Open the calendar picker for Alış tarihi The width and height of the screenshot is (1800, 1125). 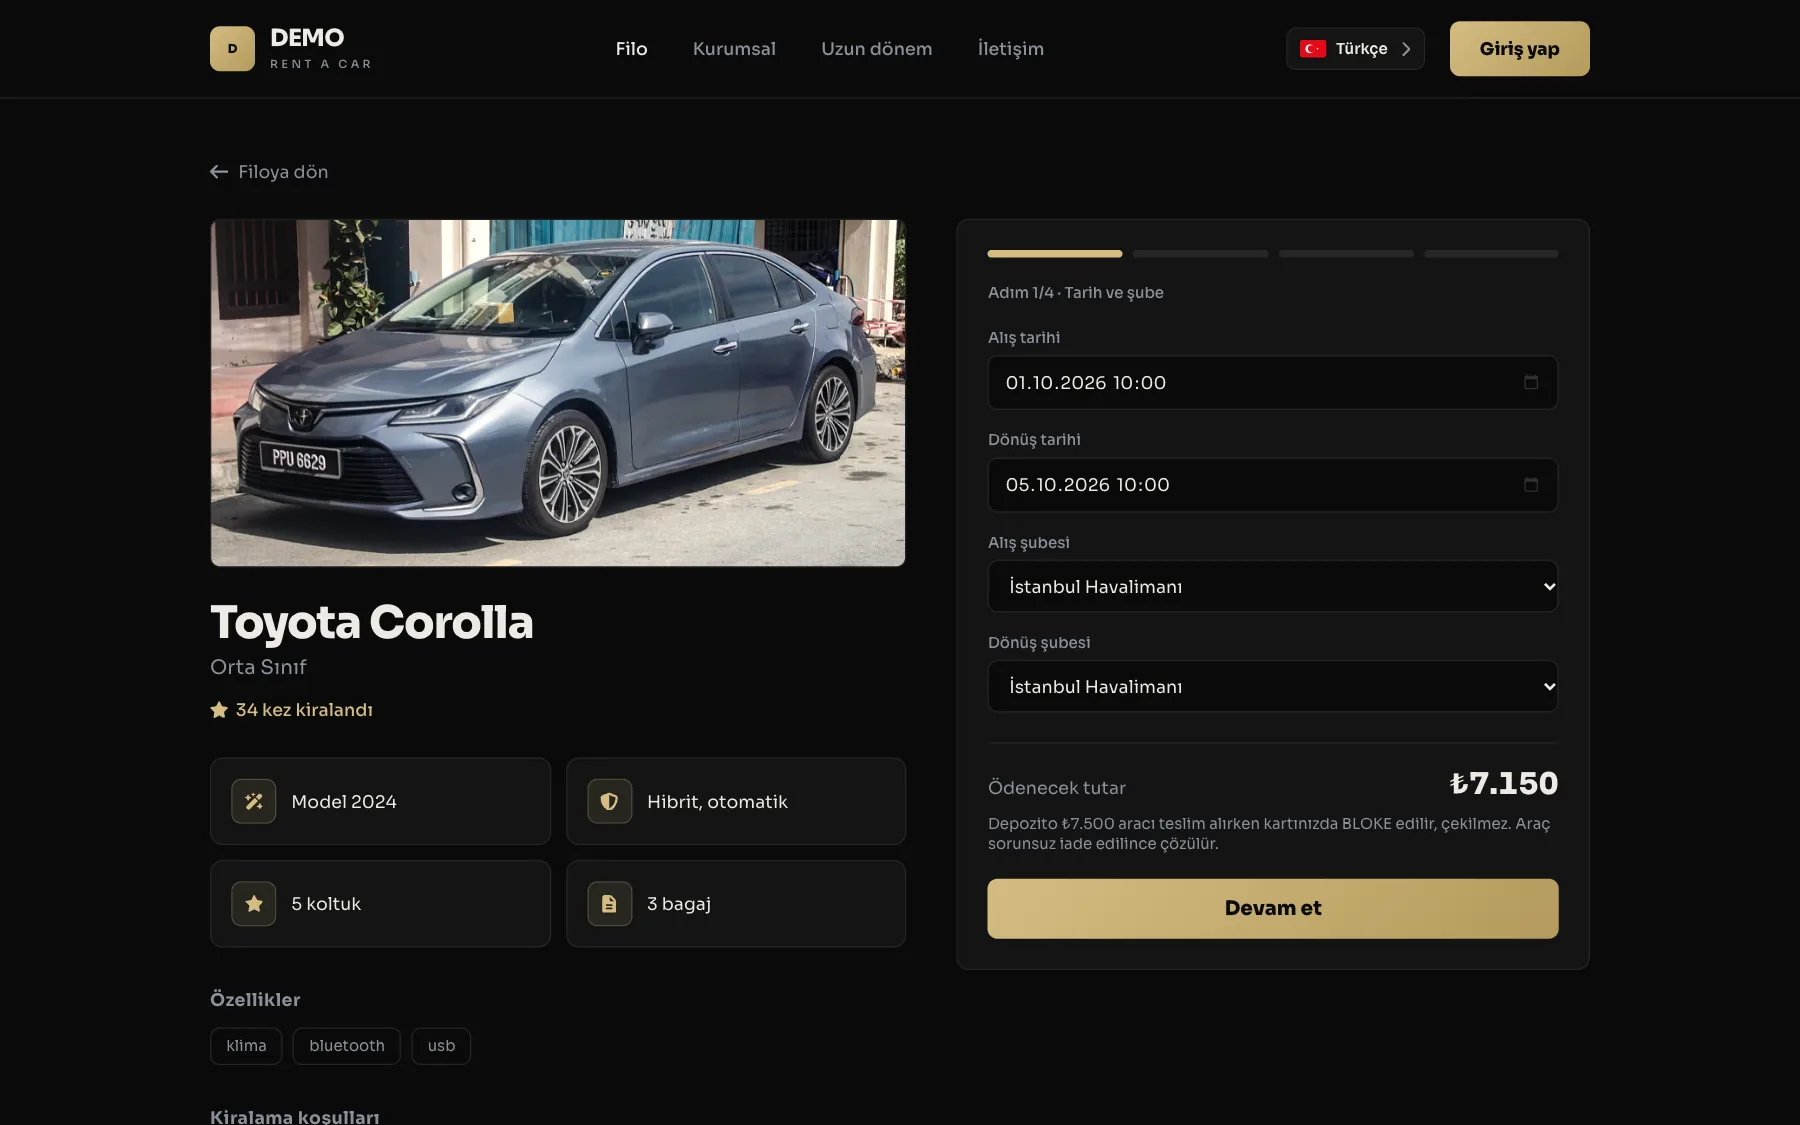(1531, 382)
